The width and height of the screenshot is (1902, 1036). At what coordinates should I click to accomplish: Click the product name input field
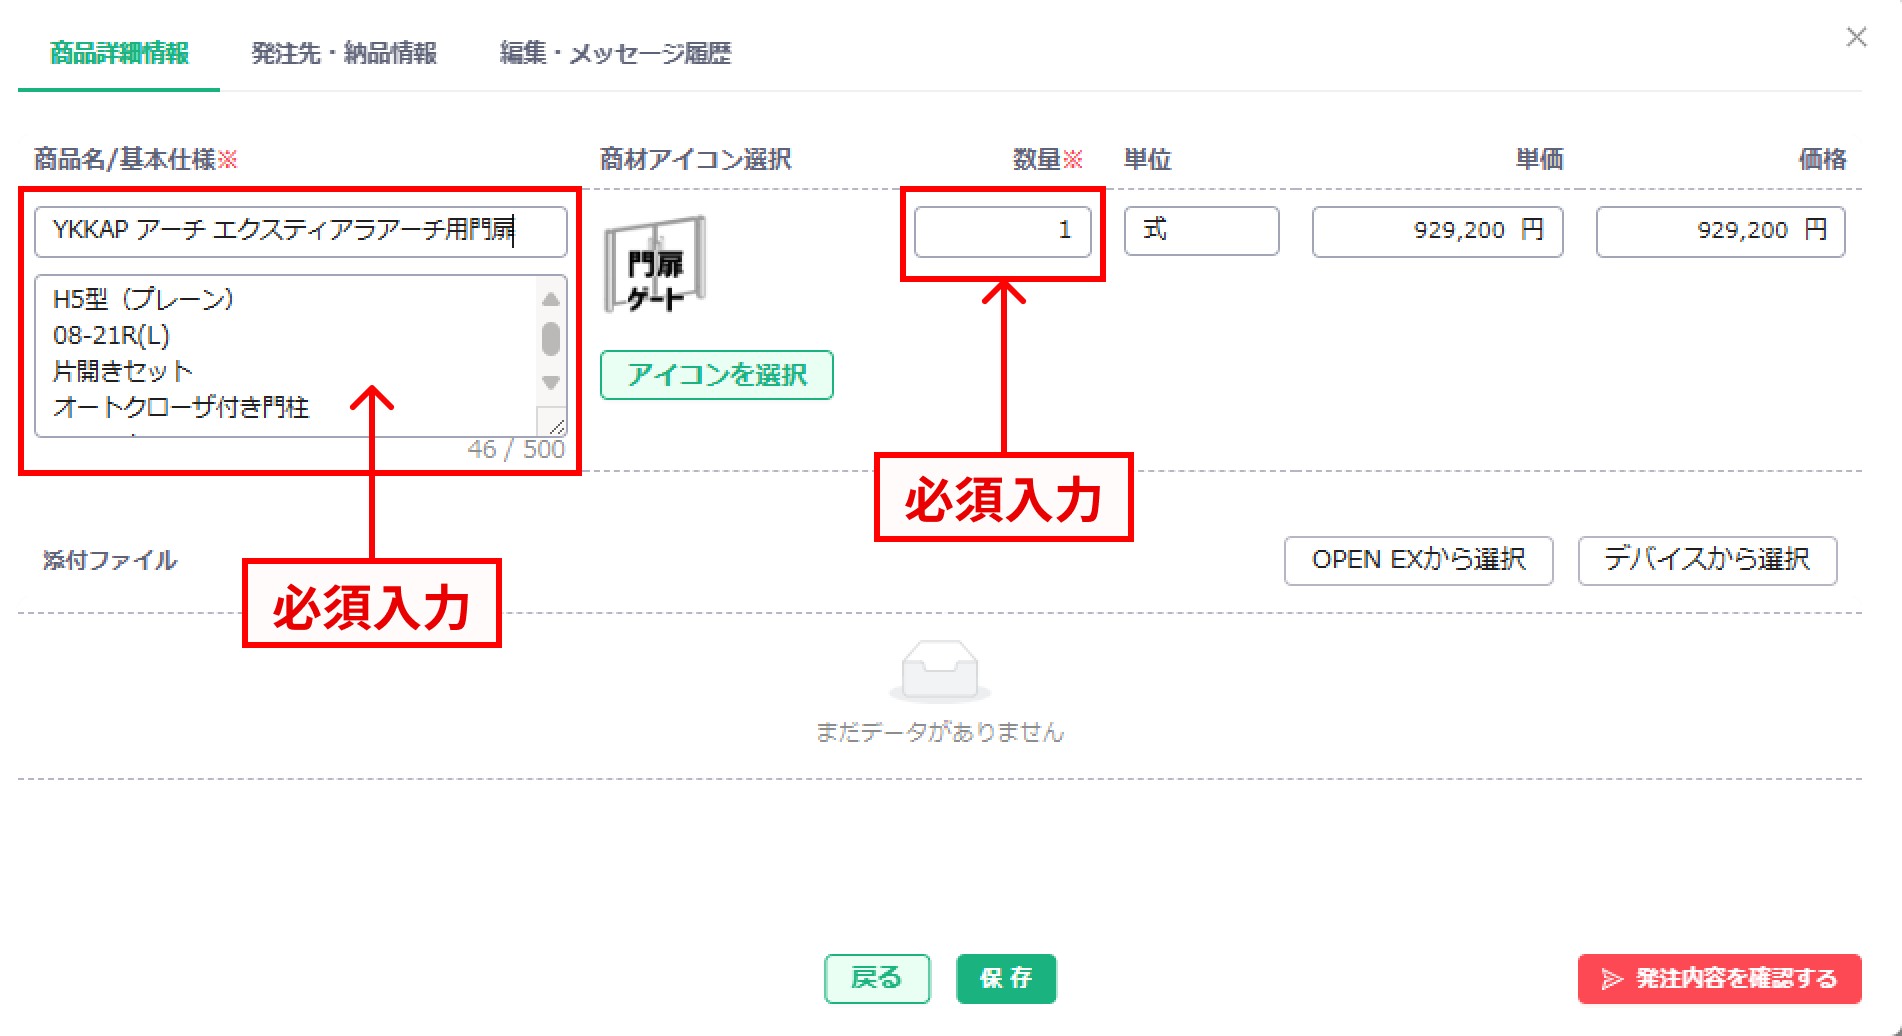[x=301, y=231]
